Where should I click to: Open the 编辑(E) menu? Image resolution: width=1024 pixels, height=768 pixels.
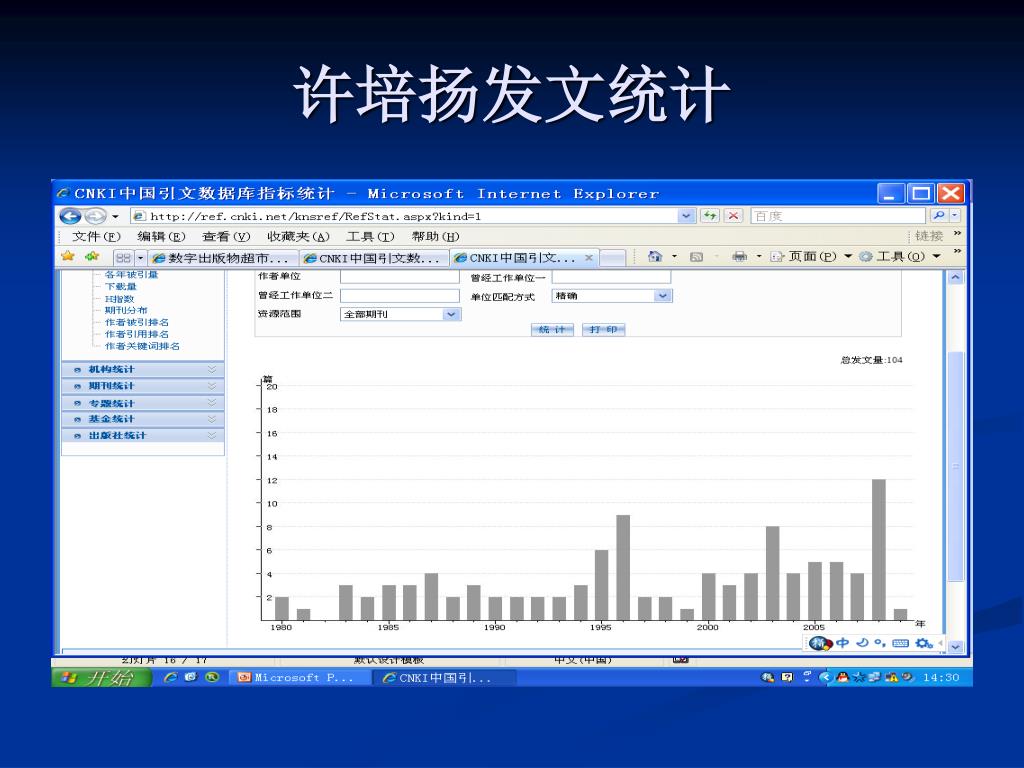161,236
